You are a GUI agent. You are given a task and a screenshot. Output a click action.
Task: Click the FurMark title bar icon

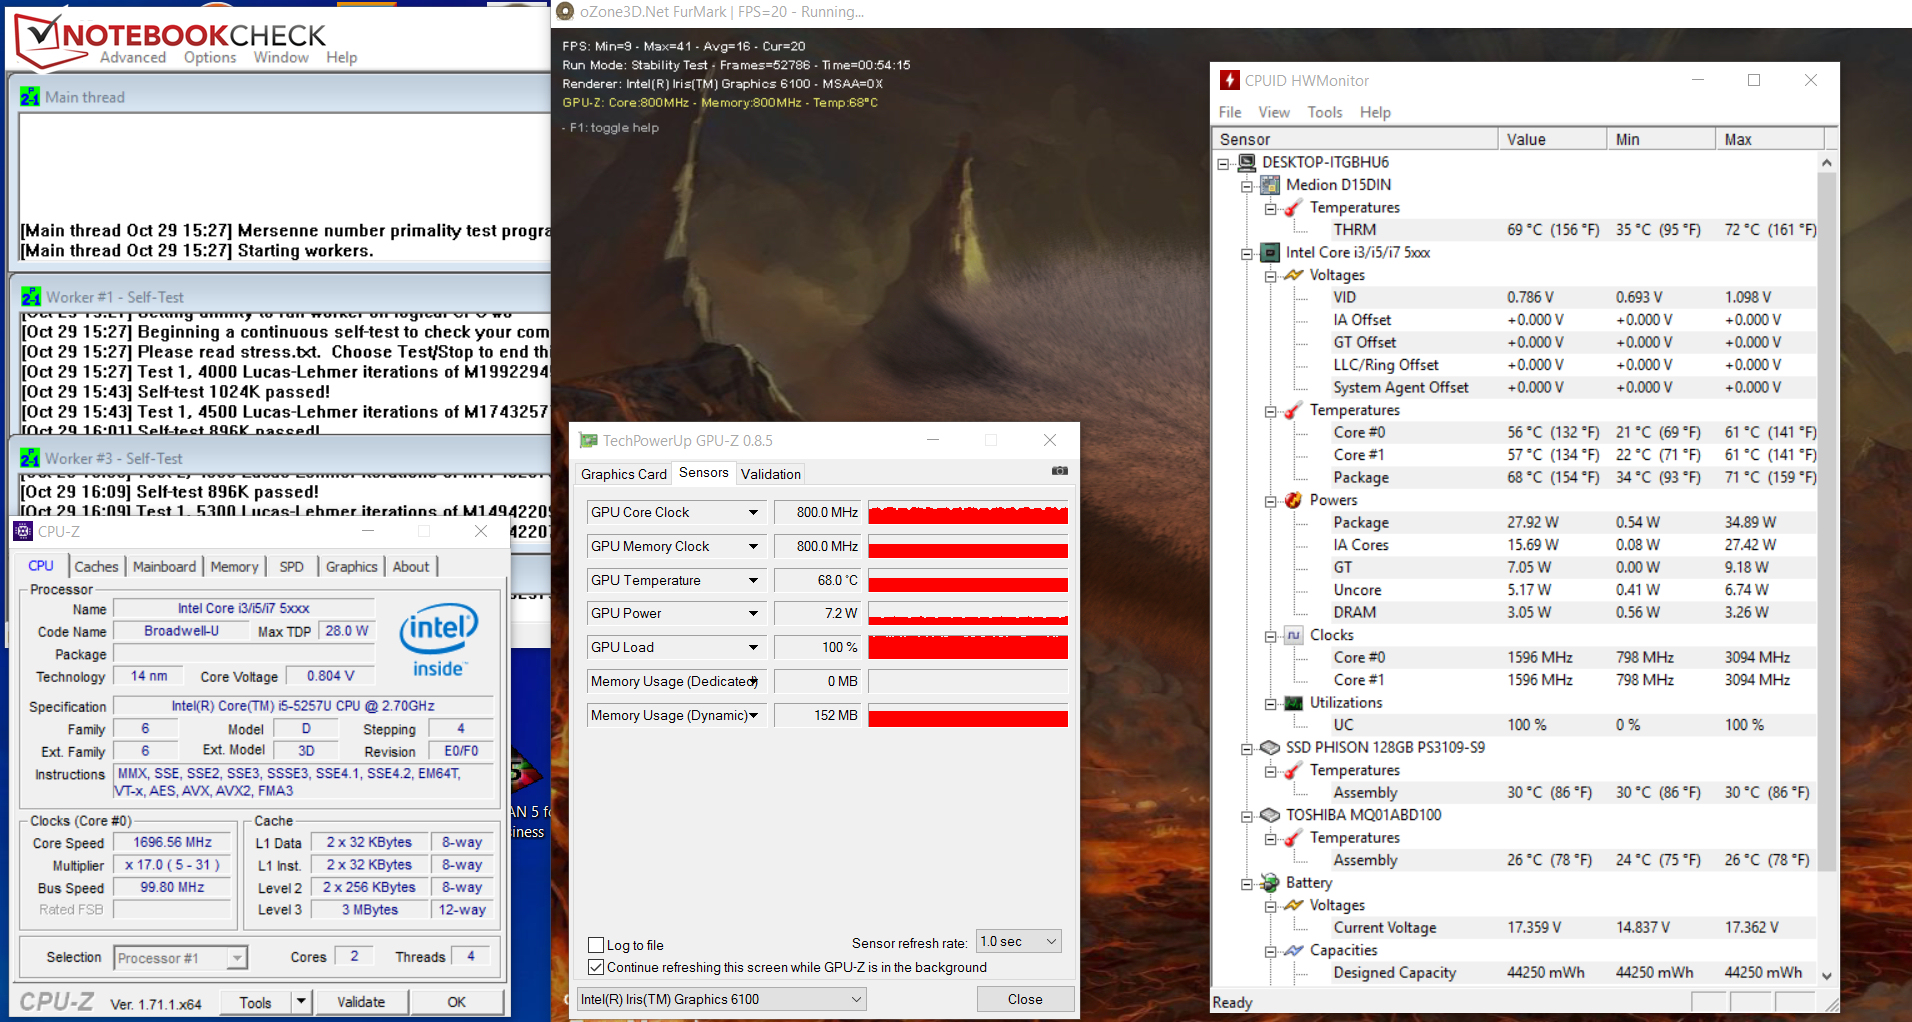pos(565,12)
